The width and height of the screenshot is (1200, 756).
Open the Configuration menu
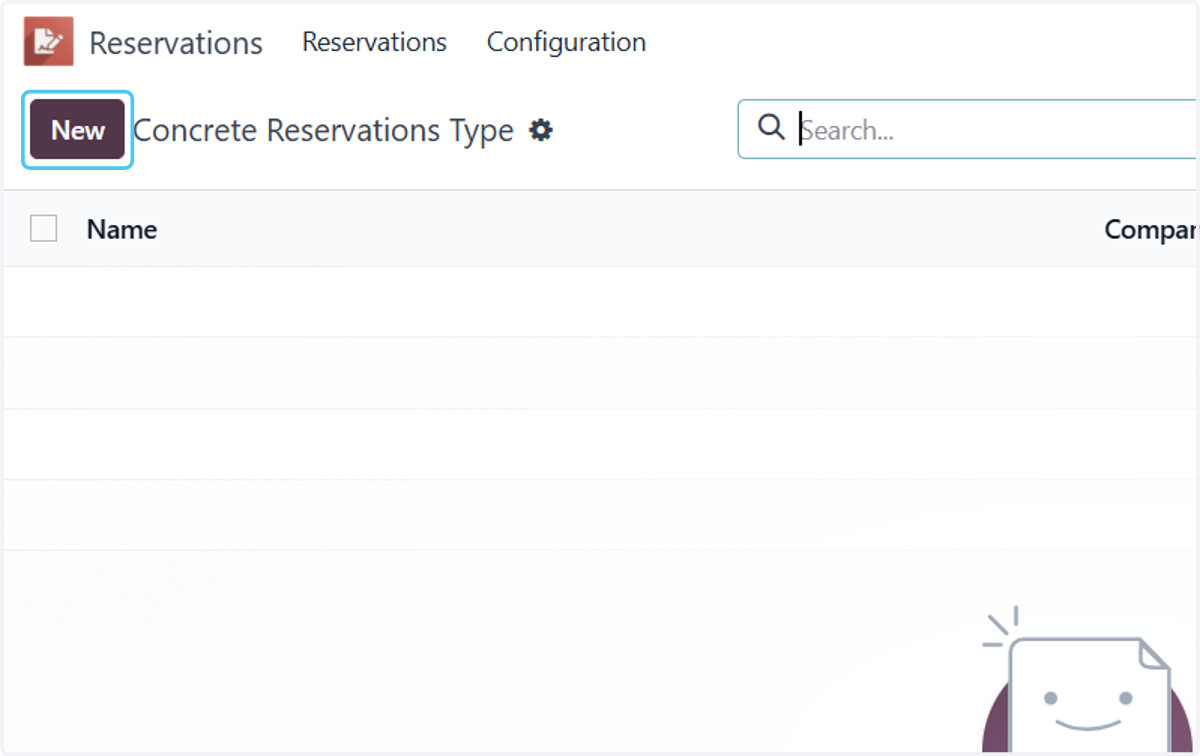pyautogui.click(x=566, y=42)
